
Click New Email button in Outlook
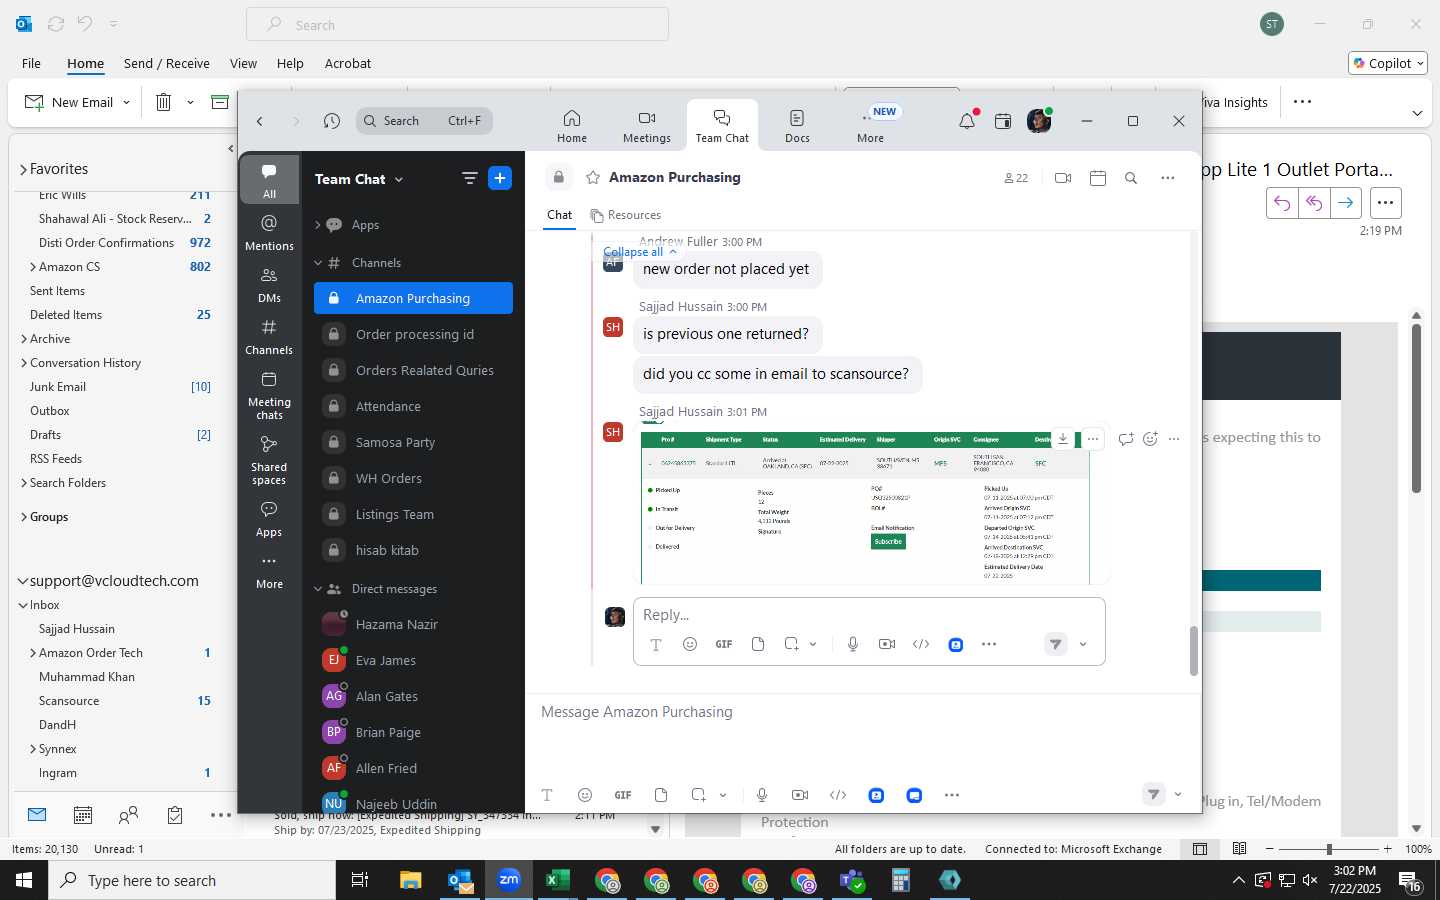click(x=70, y=102)
